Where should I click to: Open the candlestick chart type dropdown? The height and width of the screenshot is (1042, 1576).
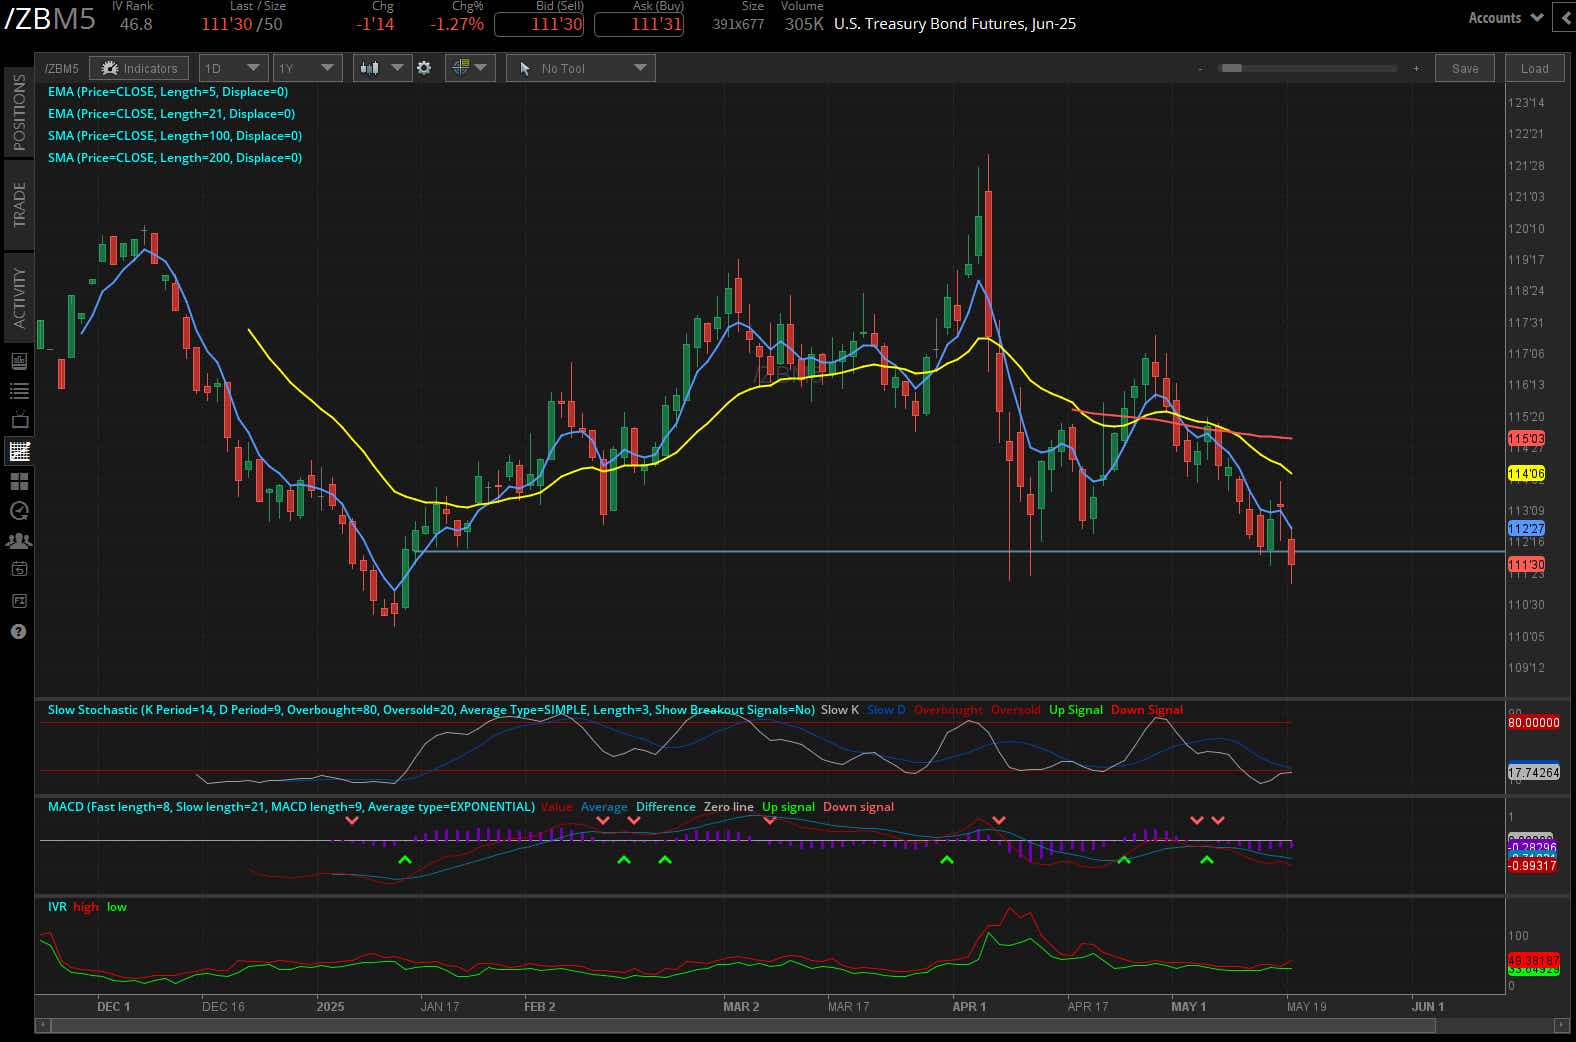pos(382,68)
